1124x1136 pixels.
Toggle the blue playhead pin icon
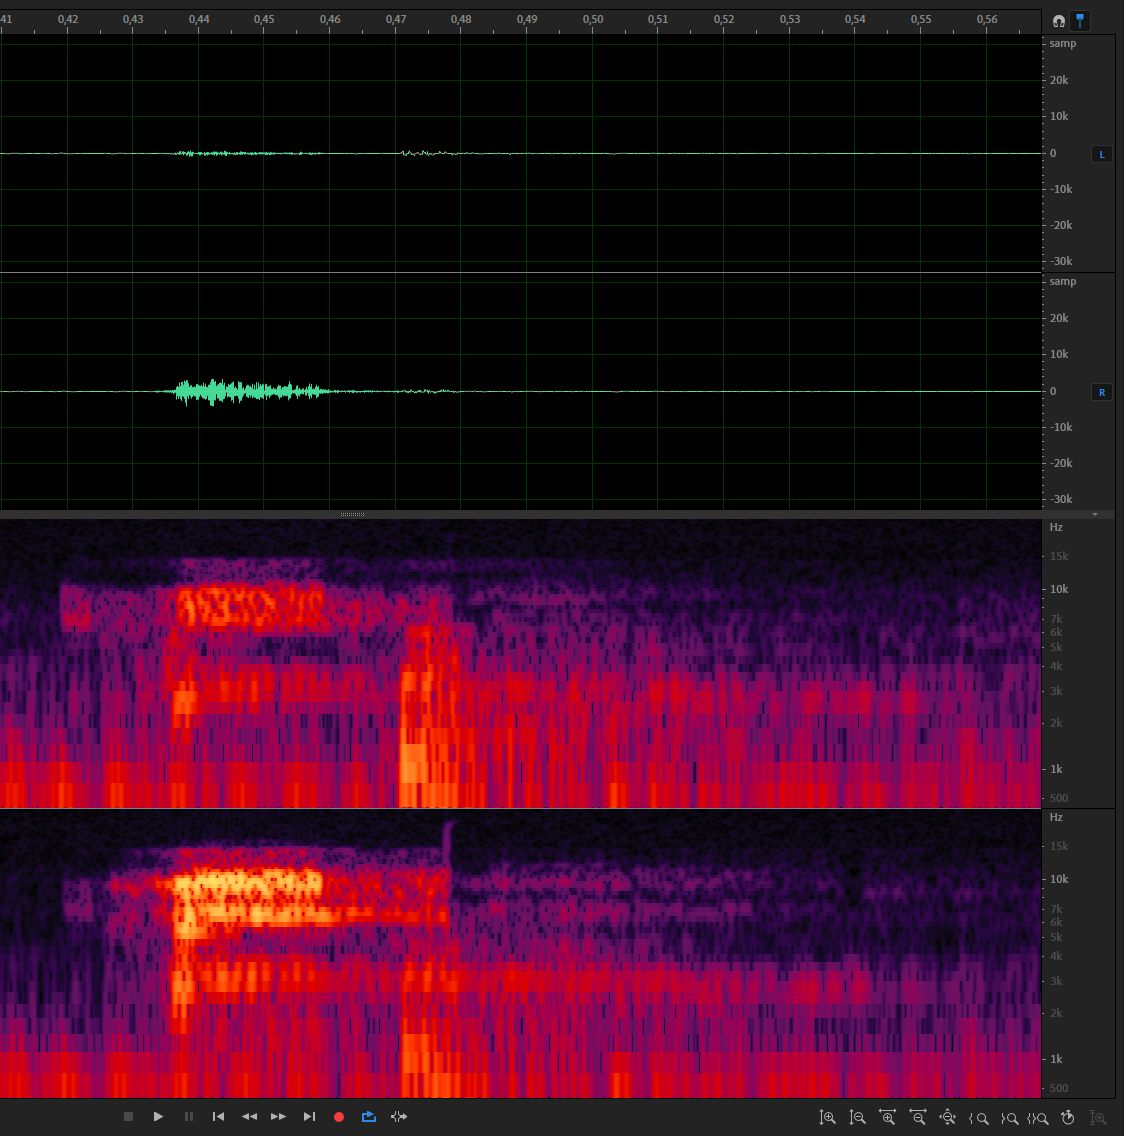coord(1081,21)
